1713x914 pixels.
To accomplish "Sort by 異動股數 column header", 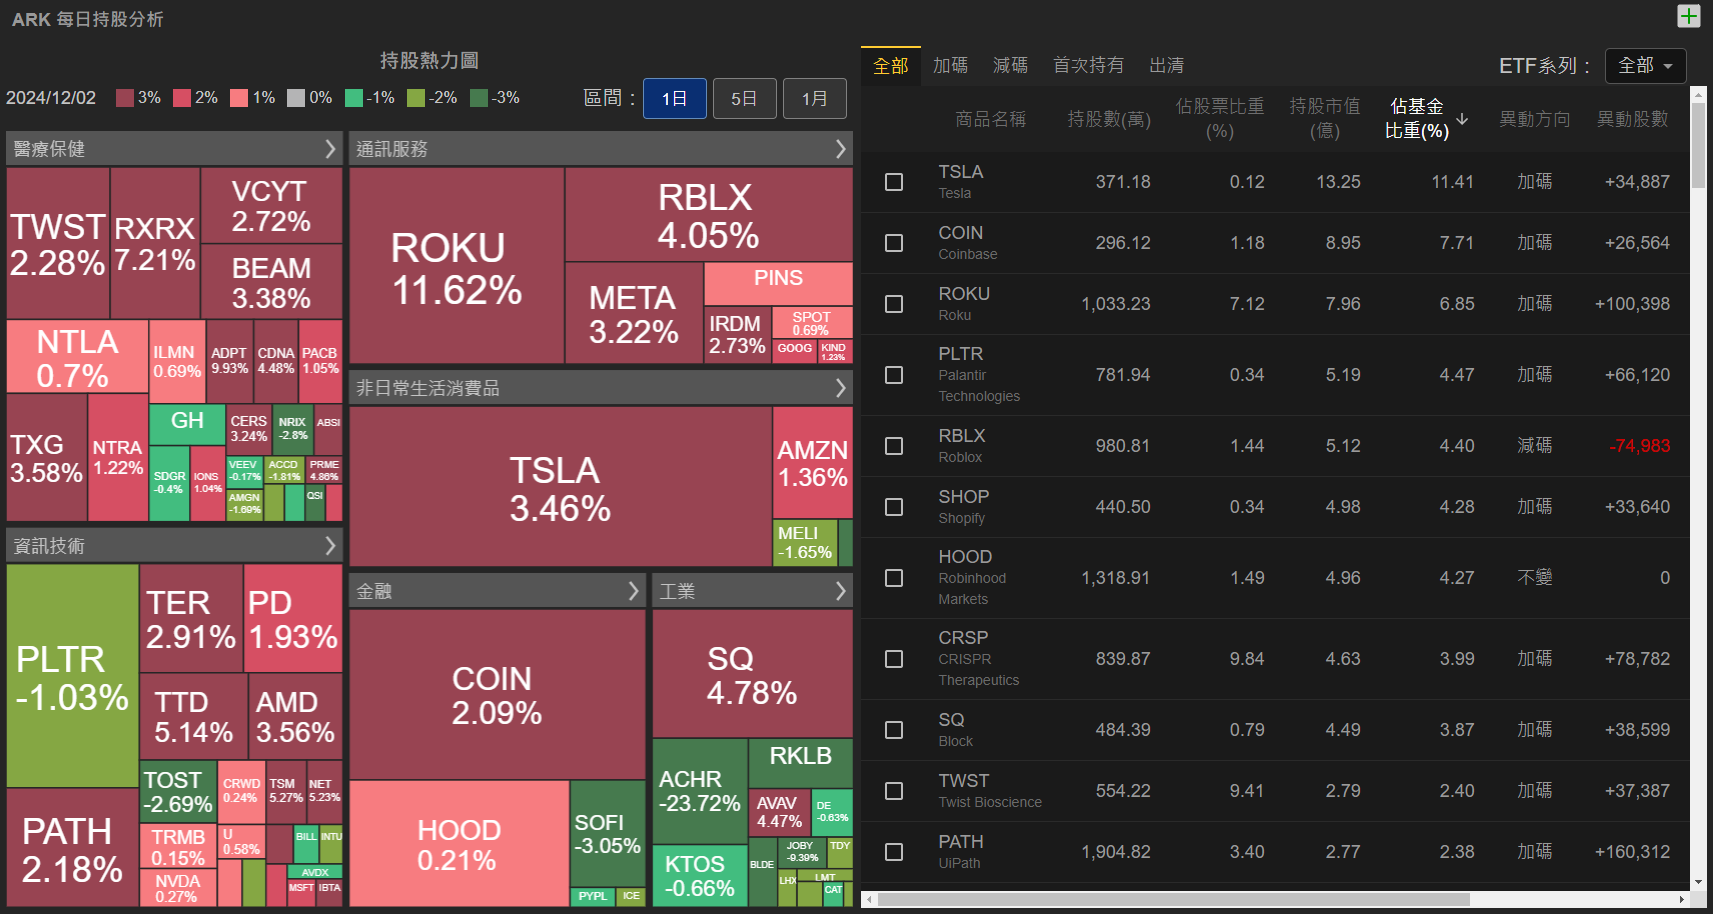I will (x=1632, y=119).
